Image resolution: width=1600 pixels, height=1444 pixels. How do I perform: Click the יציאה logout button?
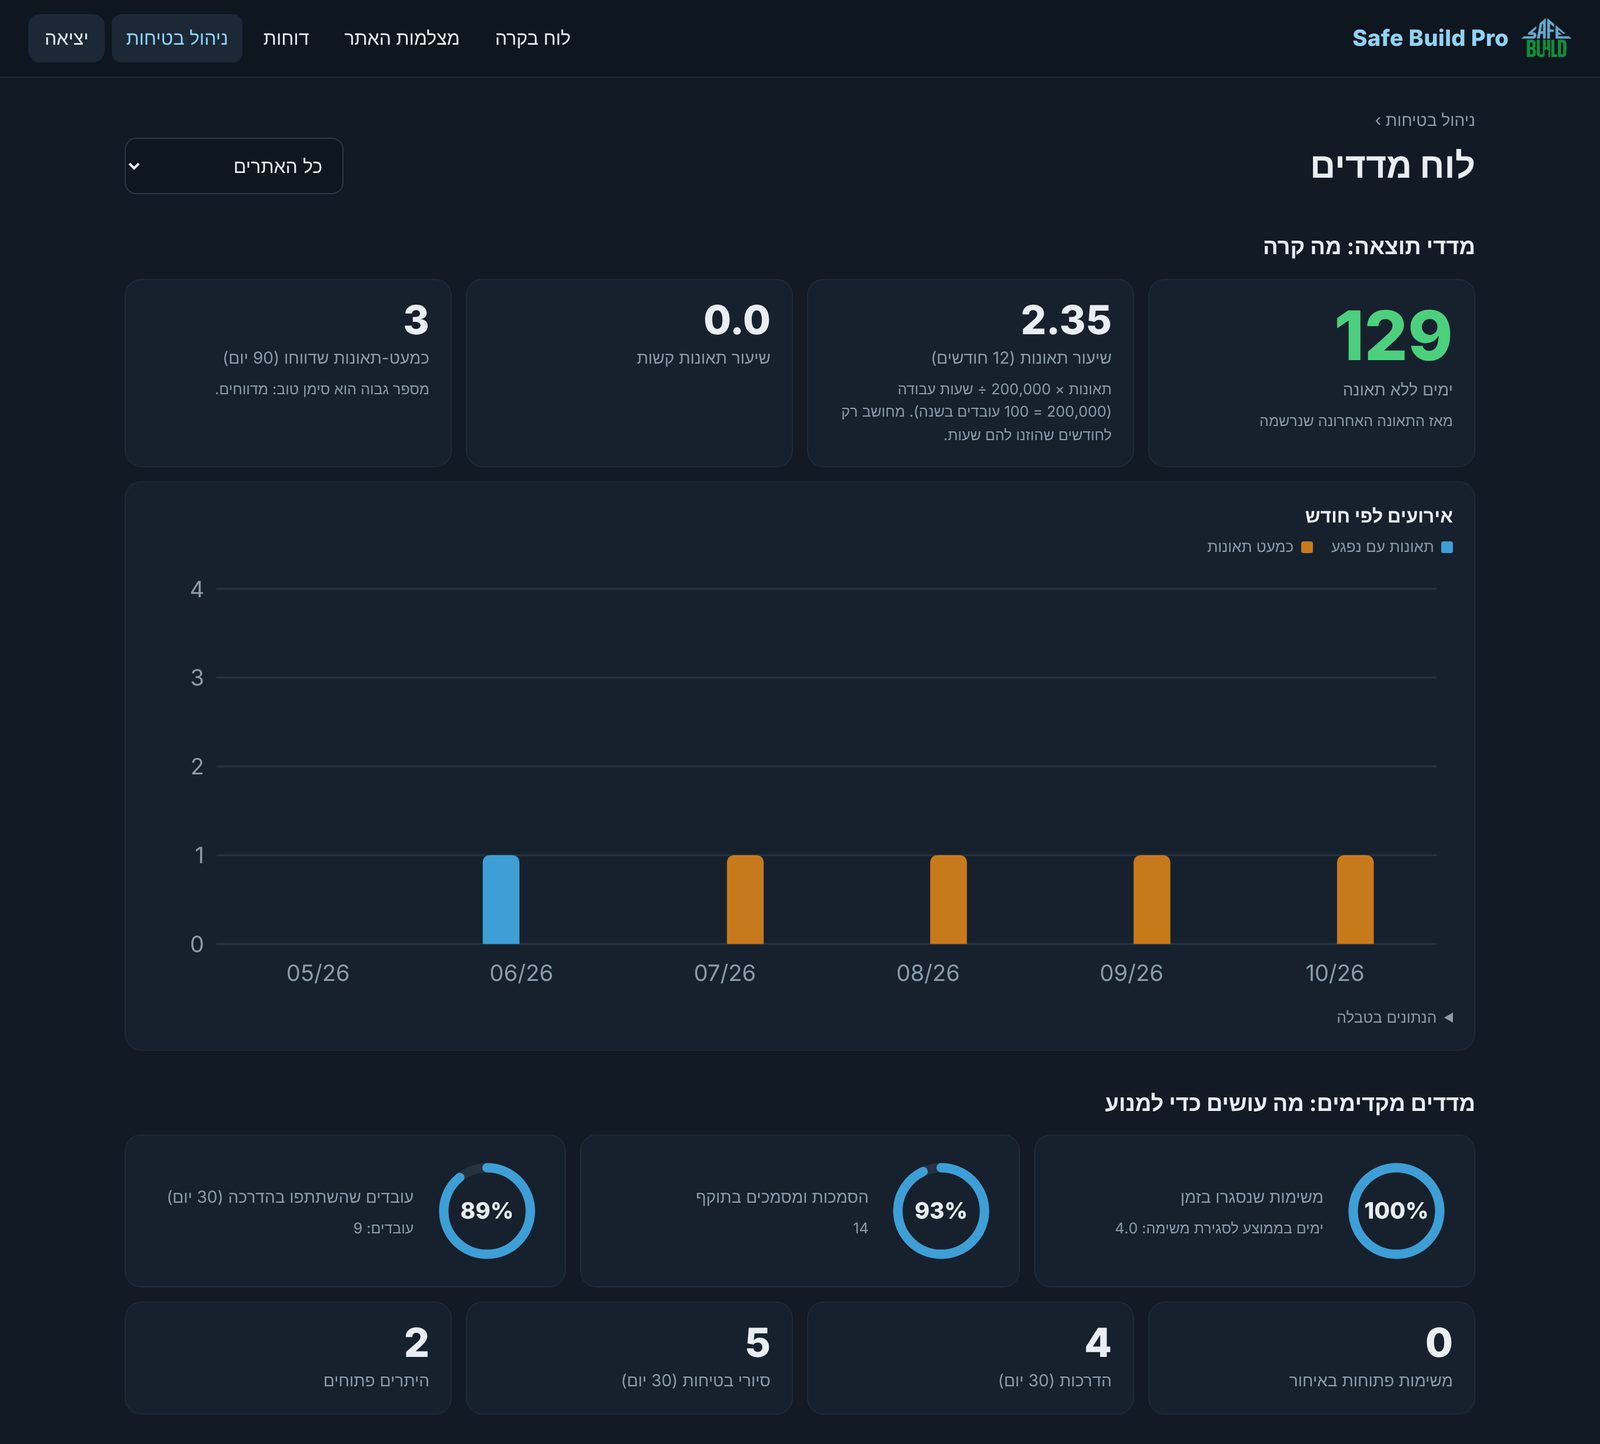point(66,38)
